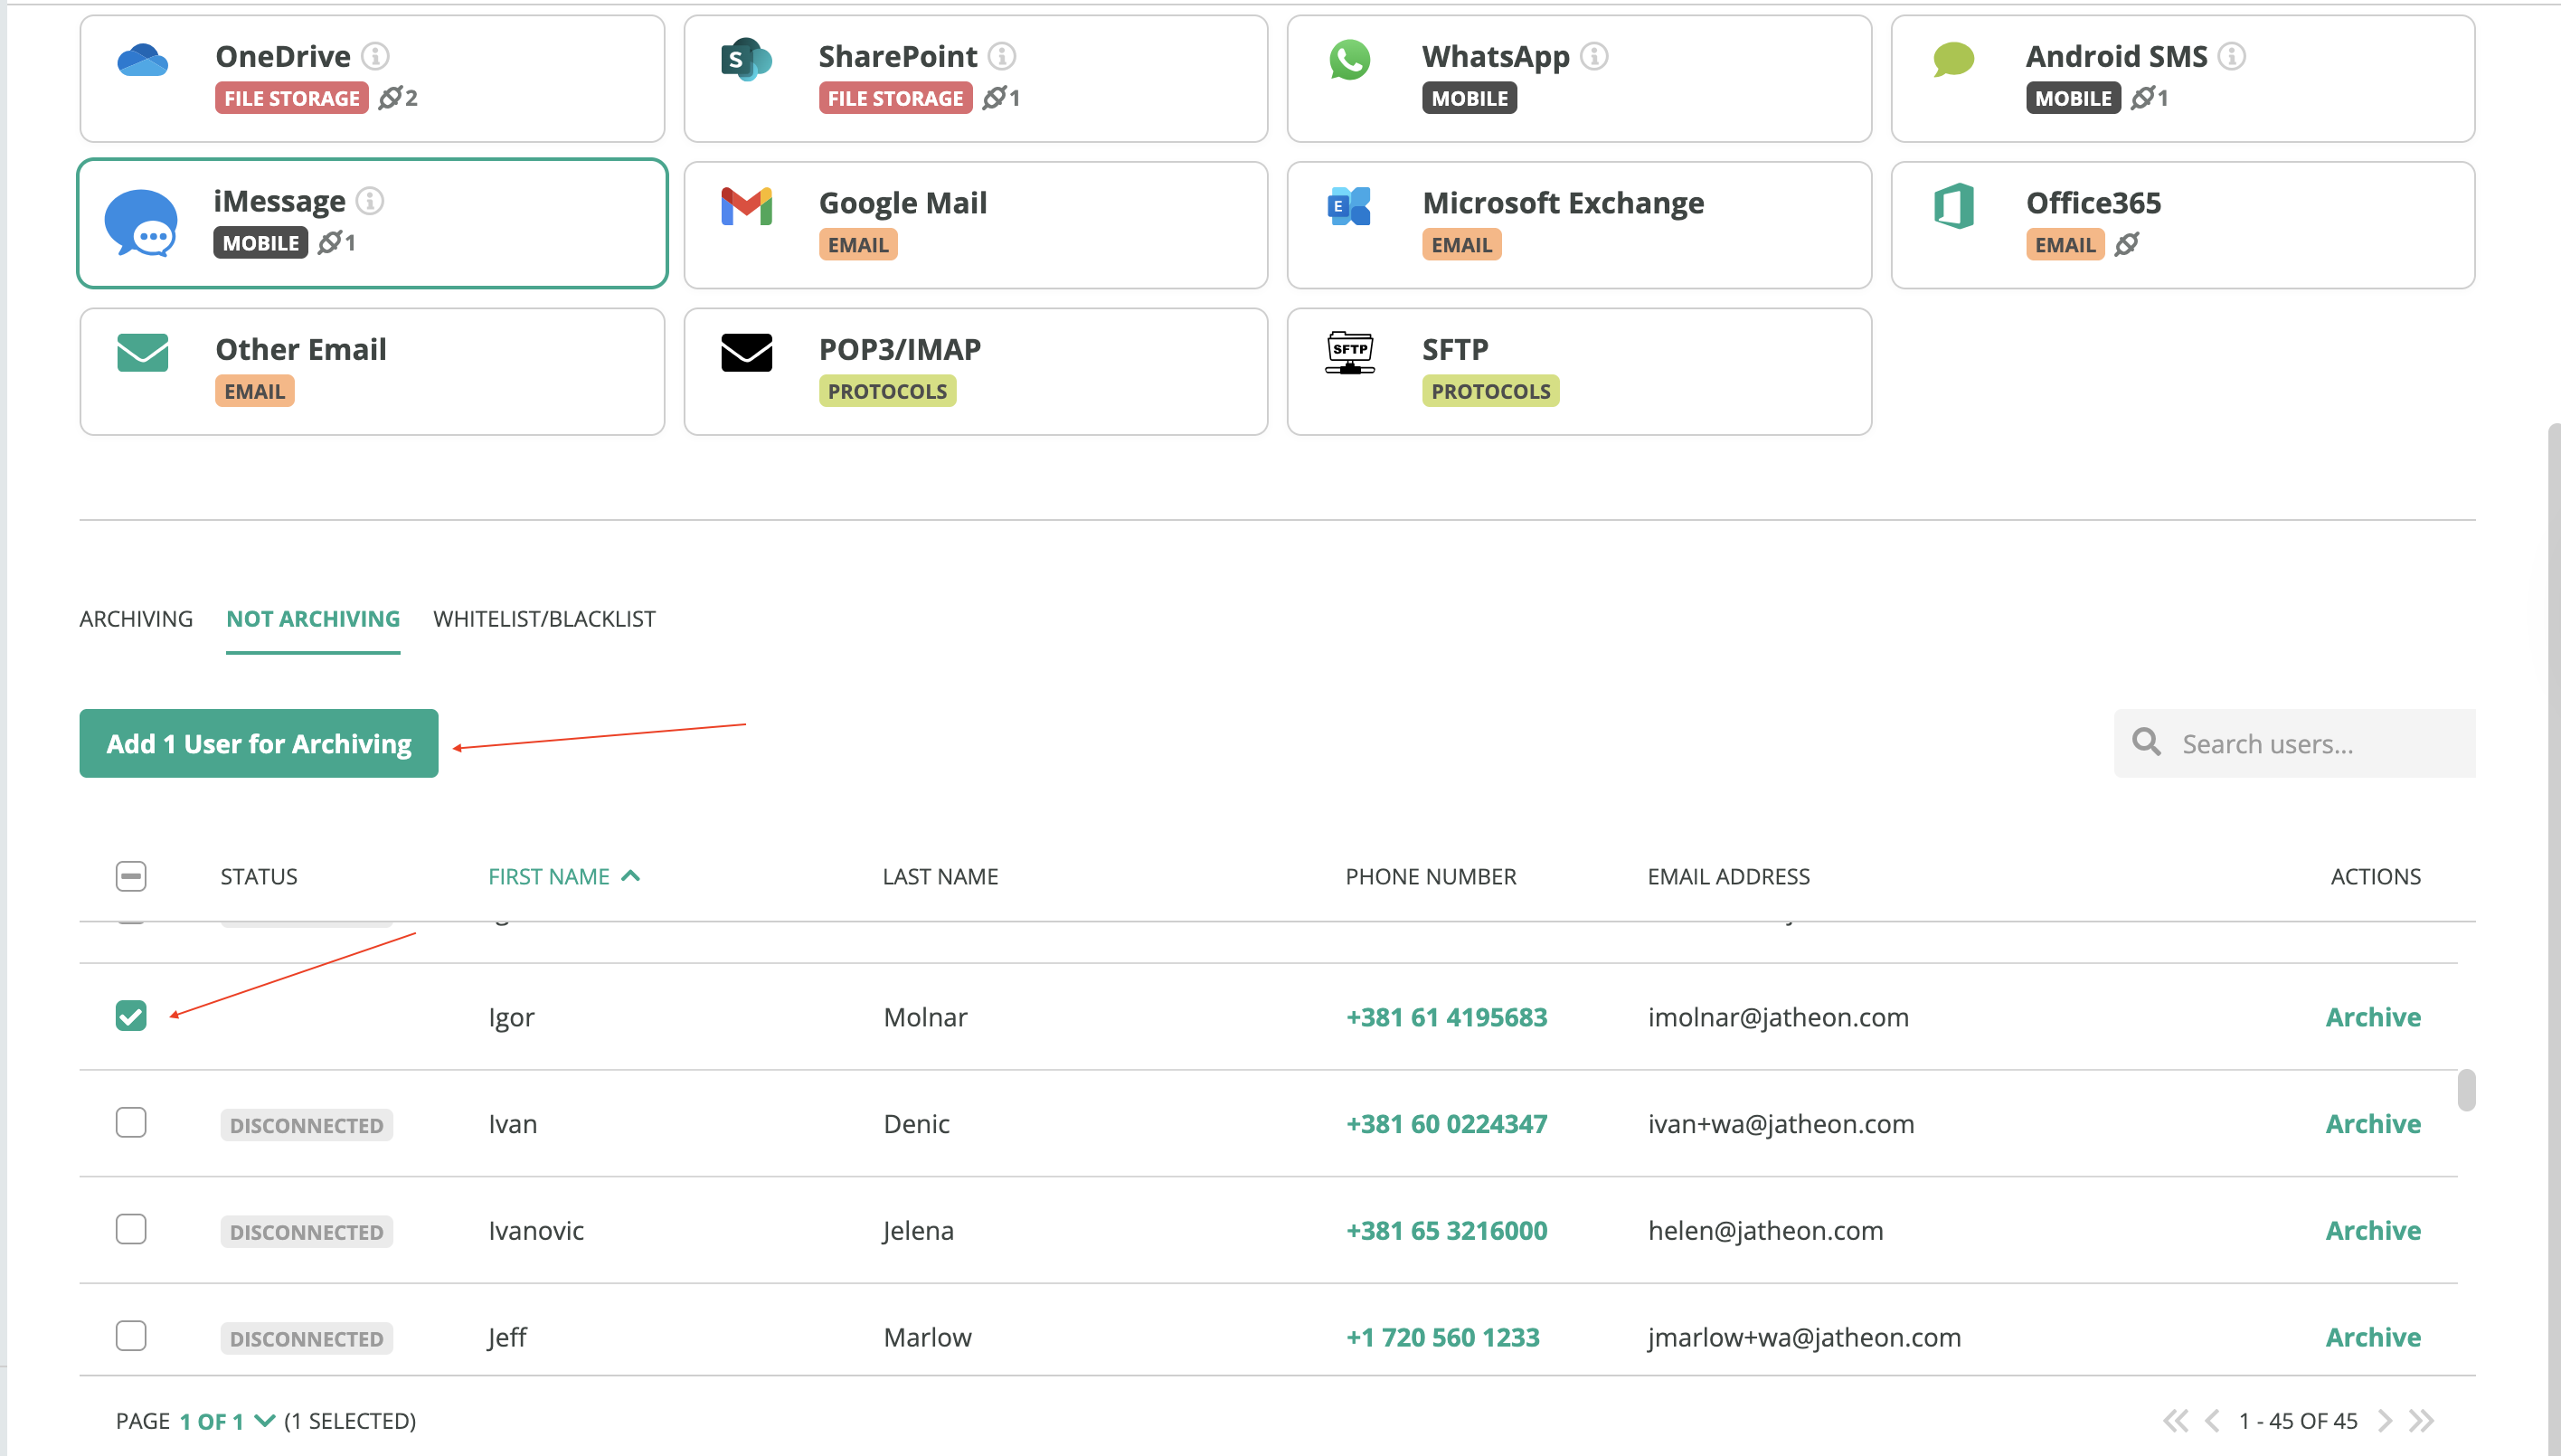Sort by First Name column
Viewport: 2561px width, 1456px height.
564,877
